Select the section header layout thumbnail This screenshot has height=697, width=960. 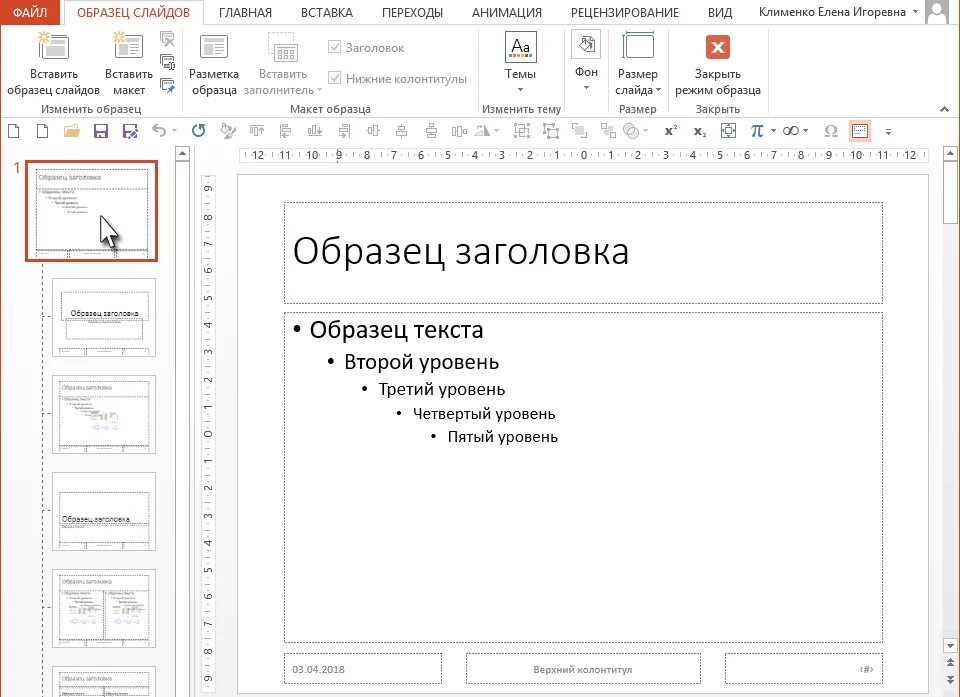104,511
